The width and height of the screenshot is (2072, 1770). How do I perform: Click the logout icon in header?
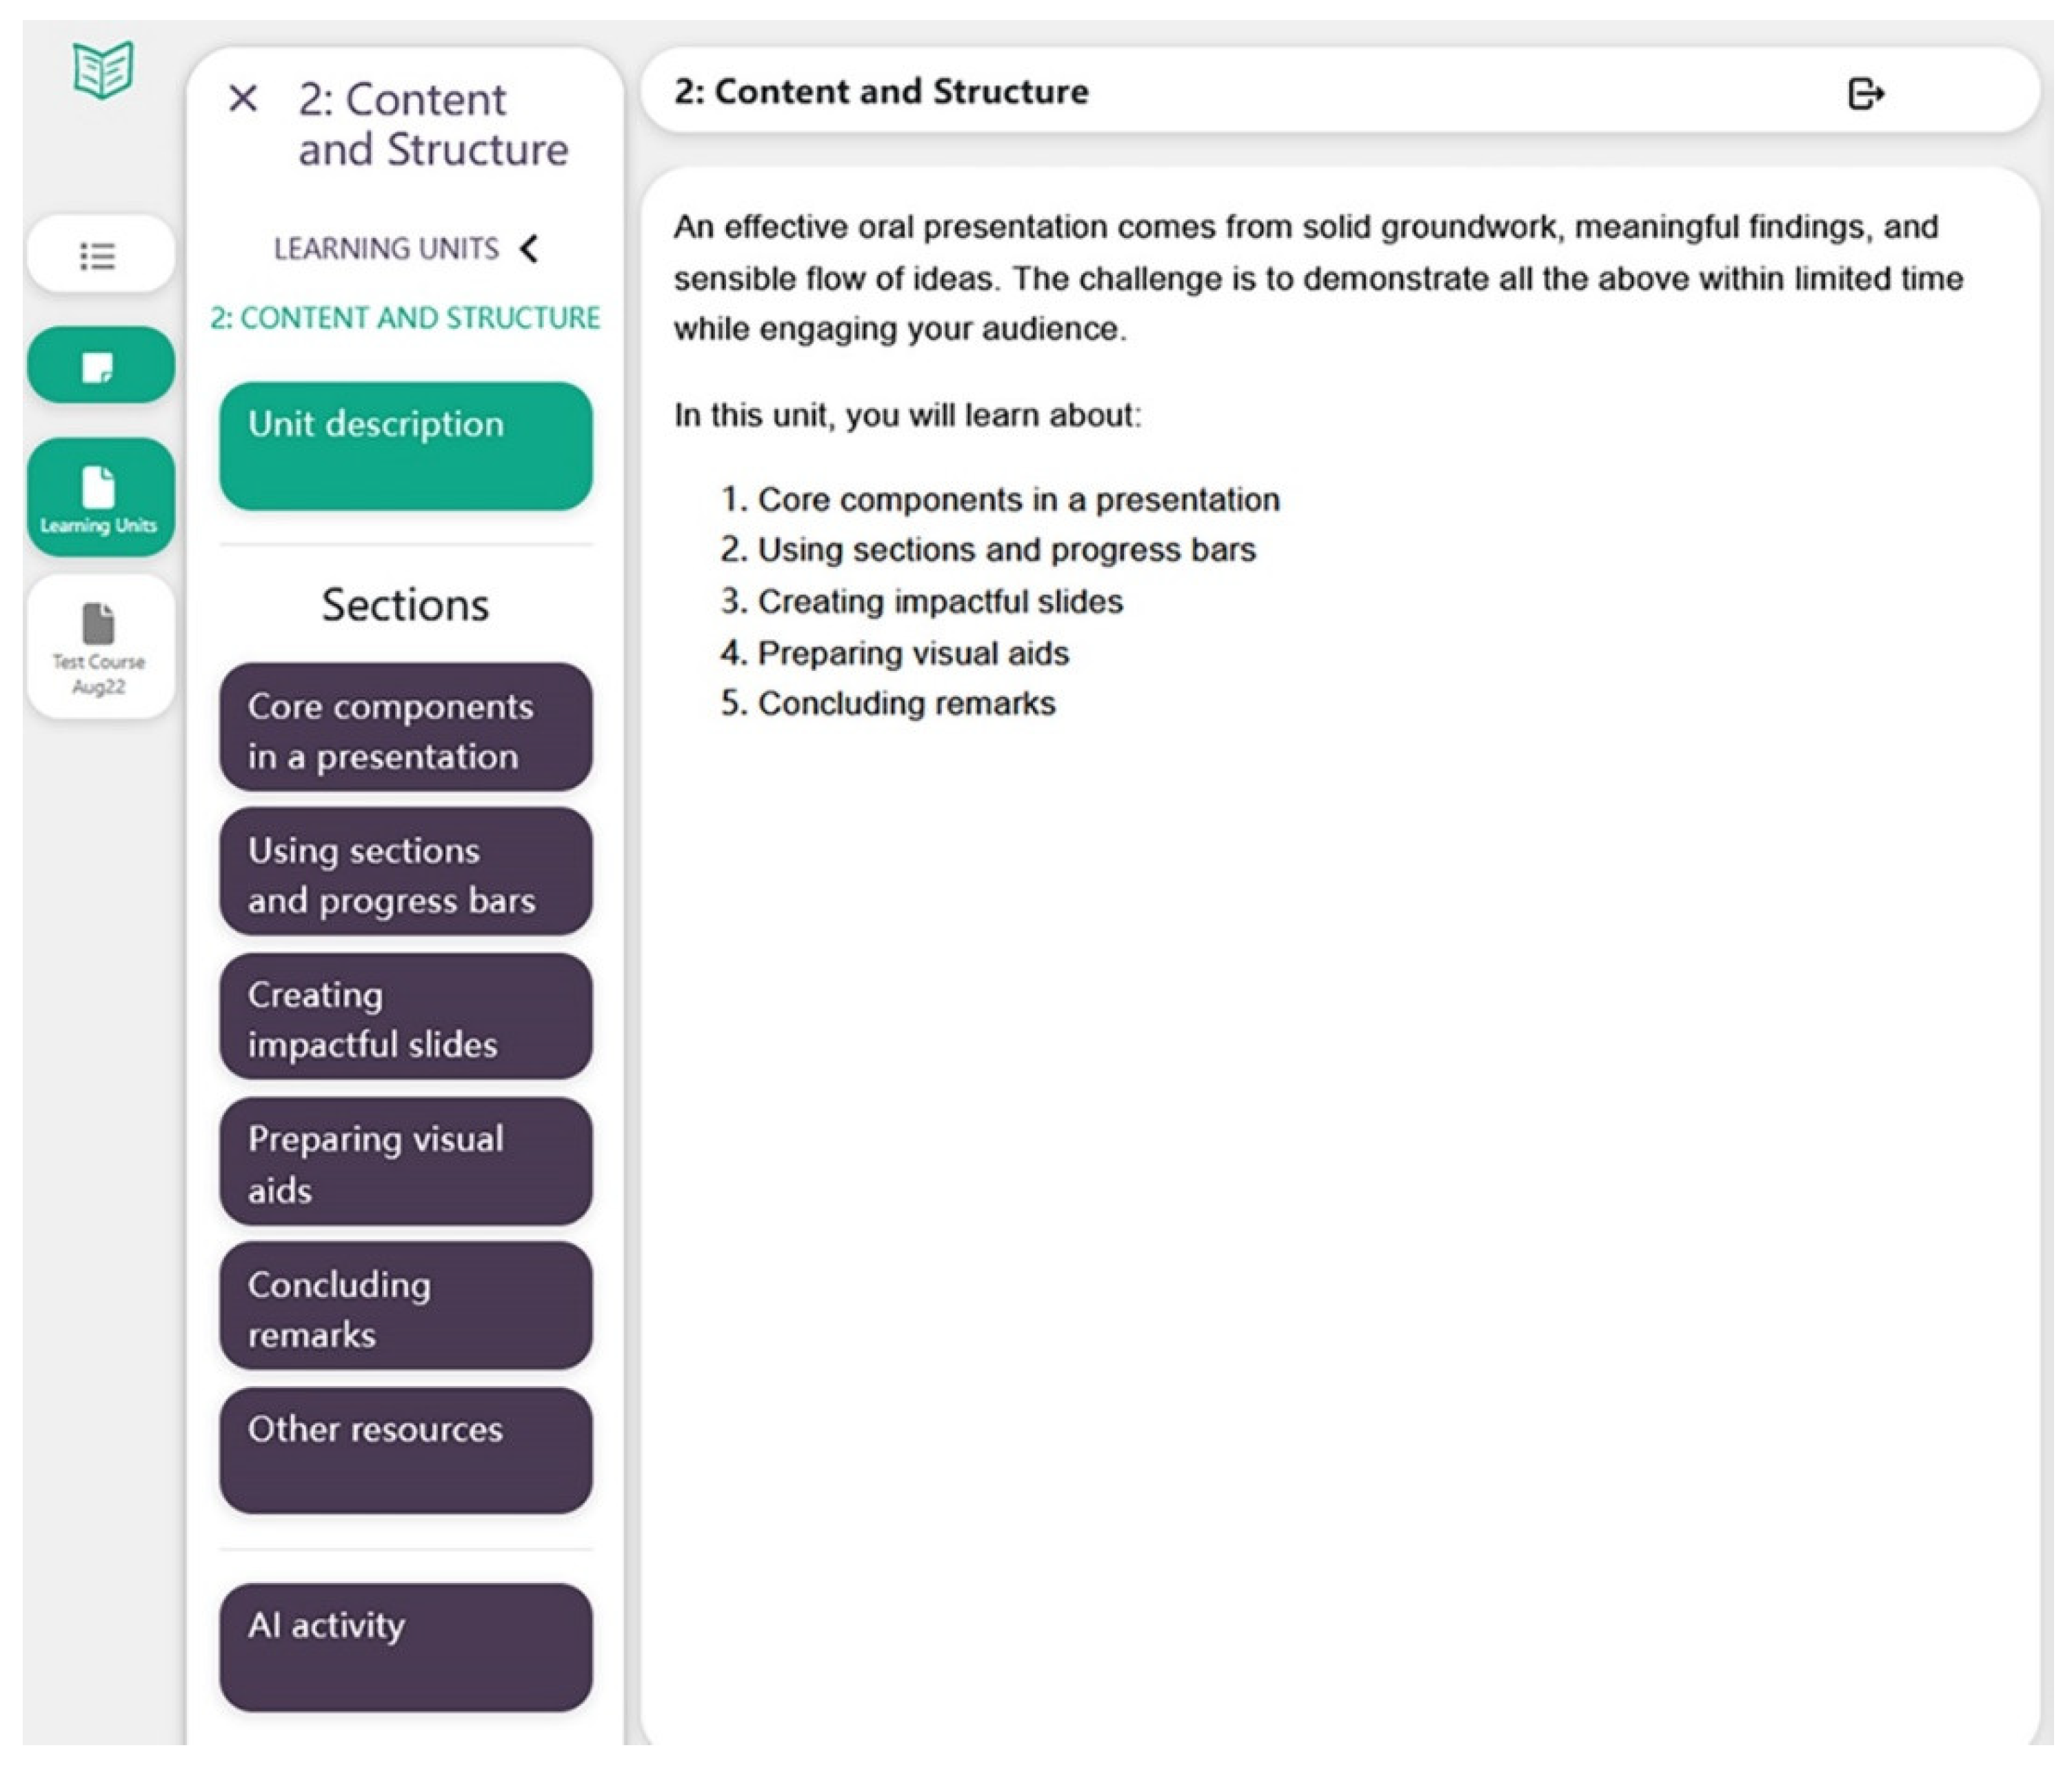[x=1865, y=94]
